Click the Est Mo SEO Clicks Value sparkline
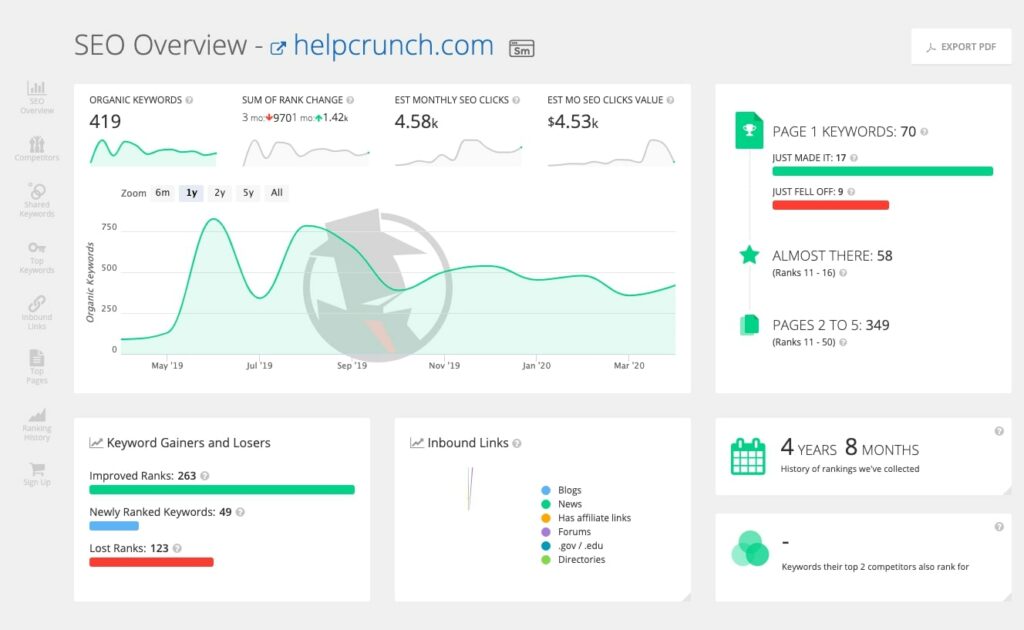 [x=611, y=152]
